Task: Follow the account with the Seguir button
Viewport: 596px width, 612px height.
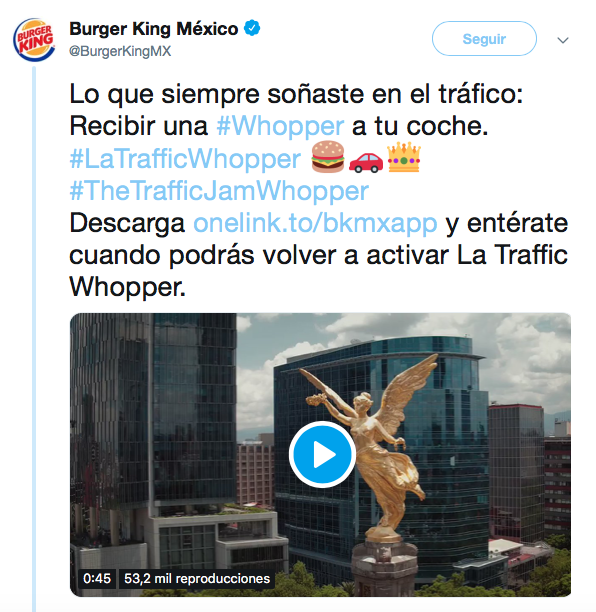Action: [x=484, y=39]
